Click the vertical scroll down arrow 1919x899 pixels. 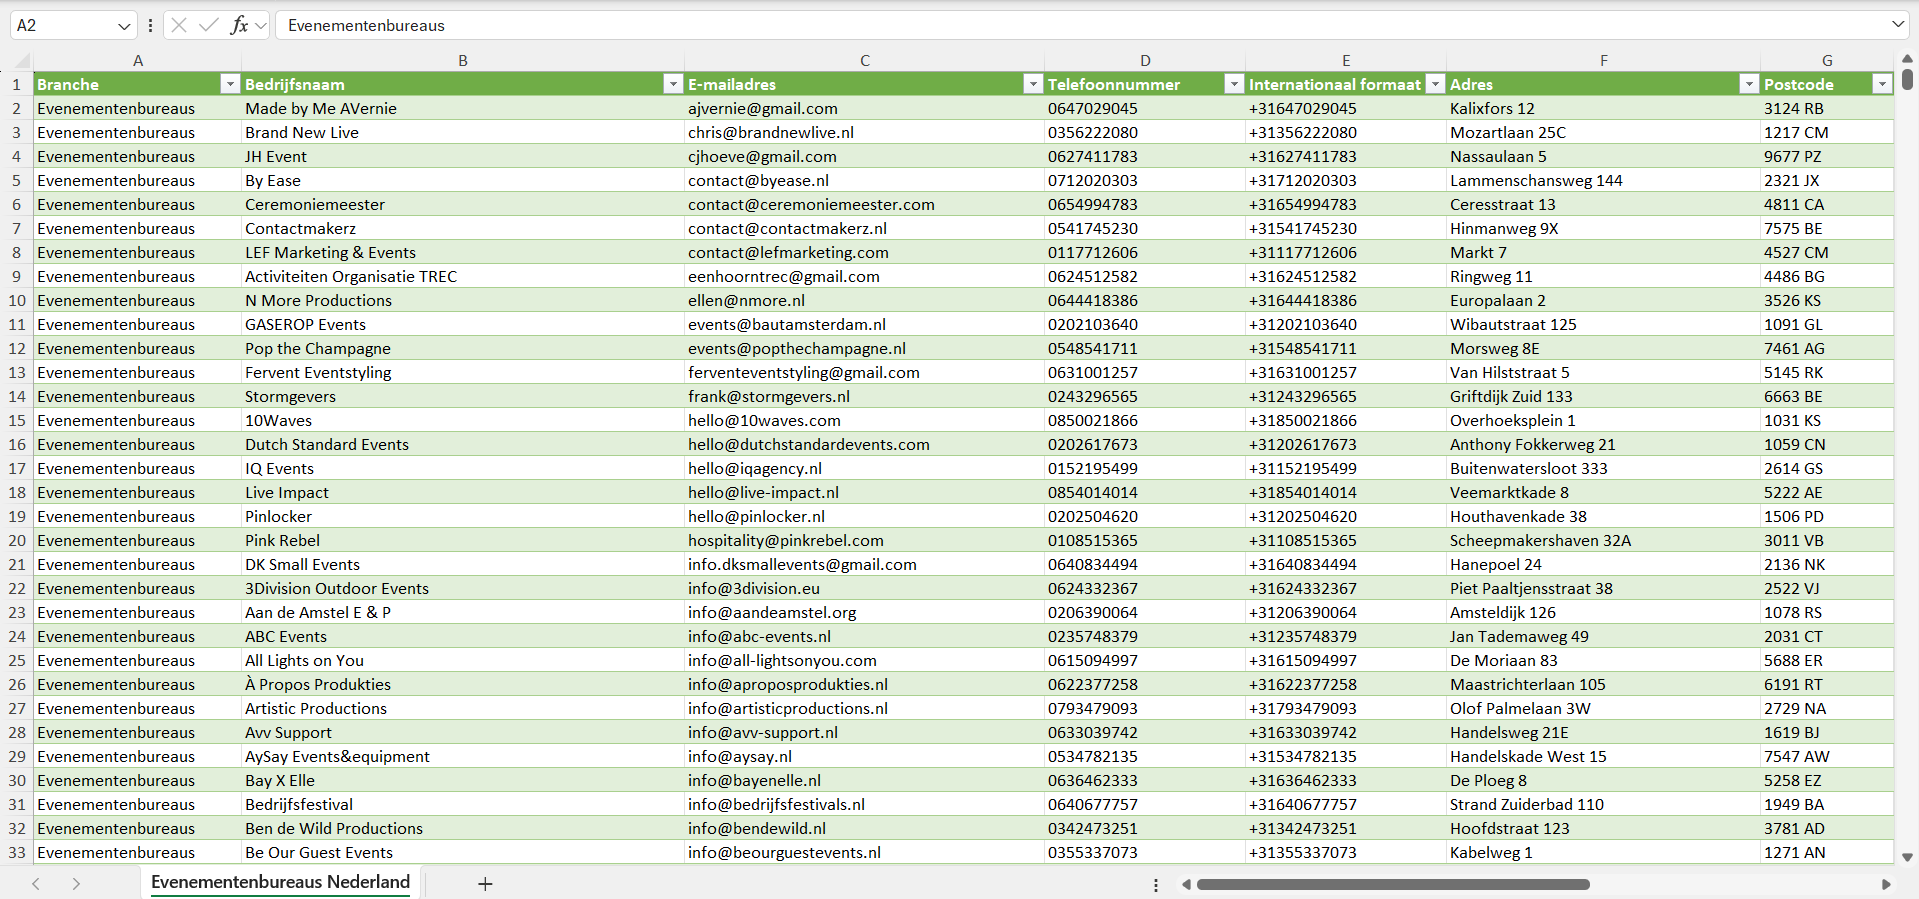tap(1907, 857)
